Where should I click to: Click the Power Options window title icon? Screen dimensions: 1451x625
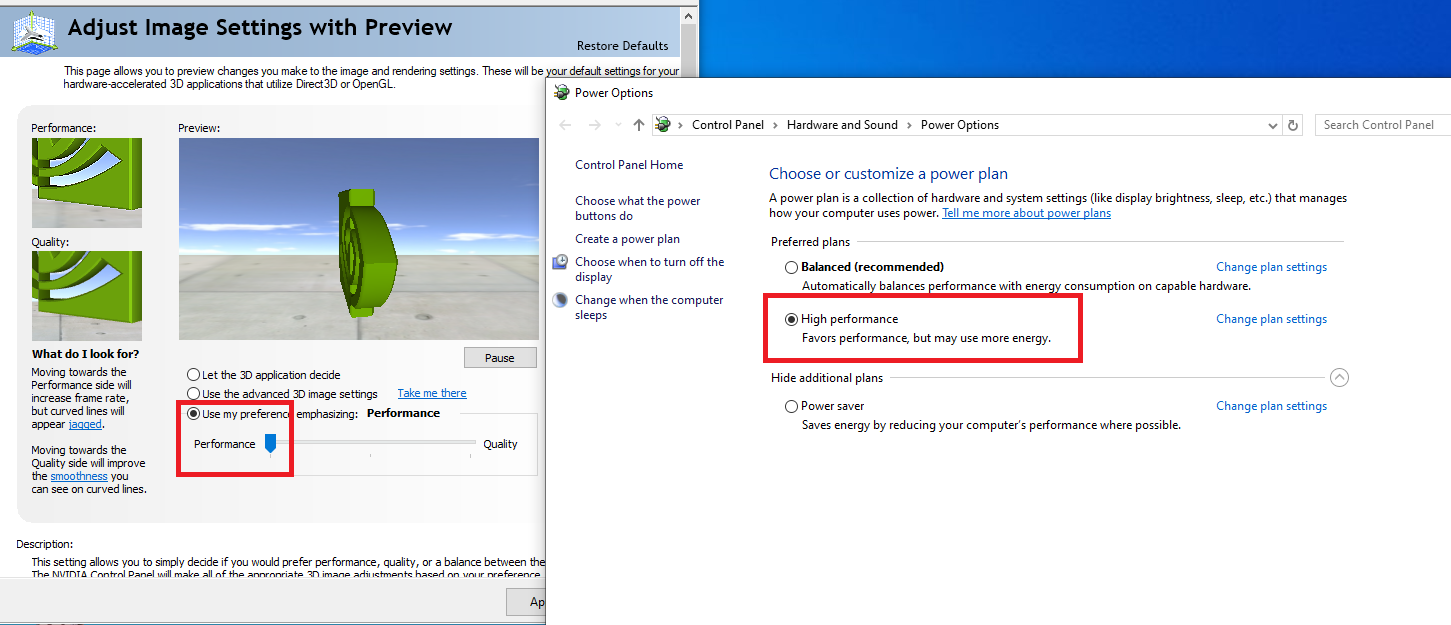(562, 93)
